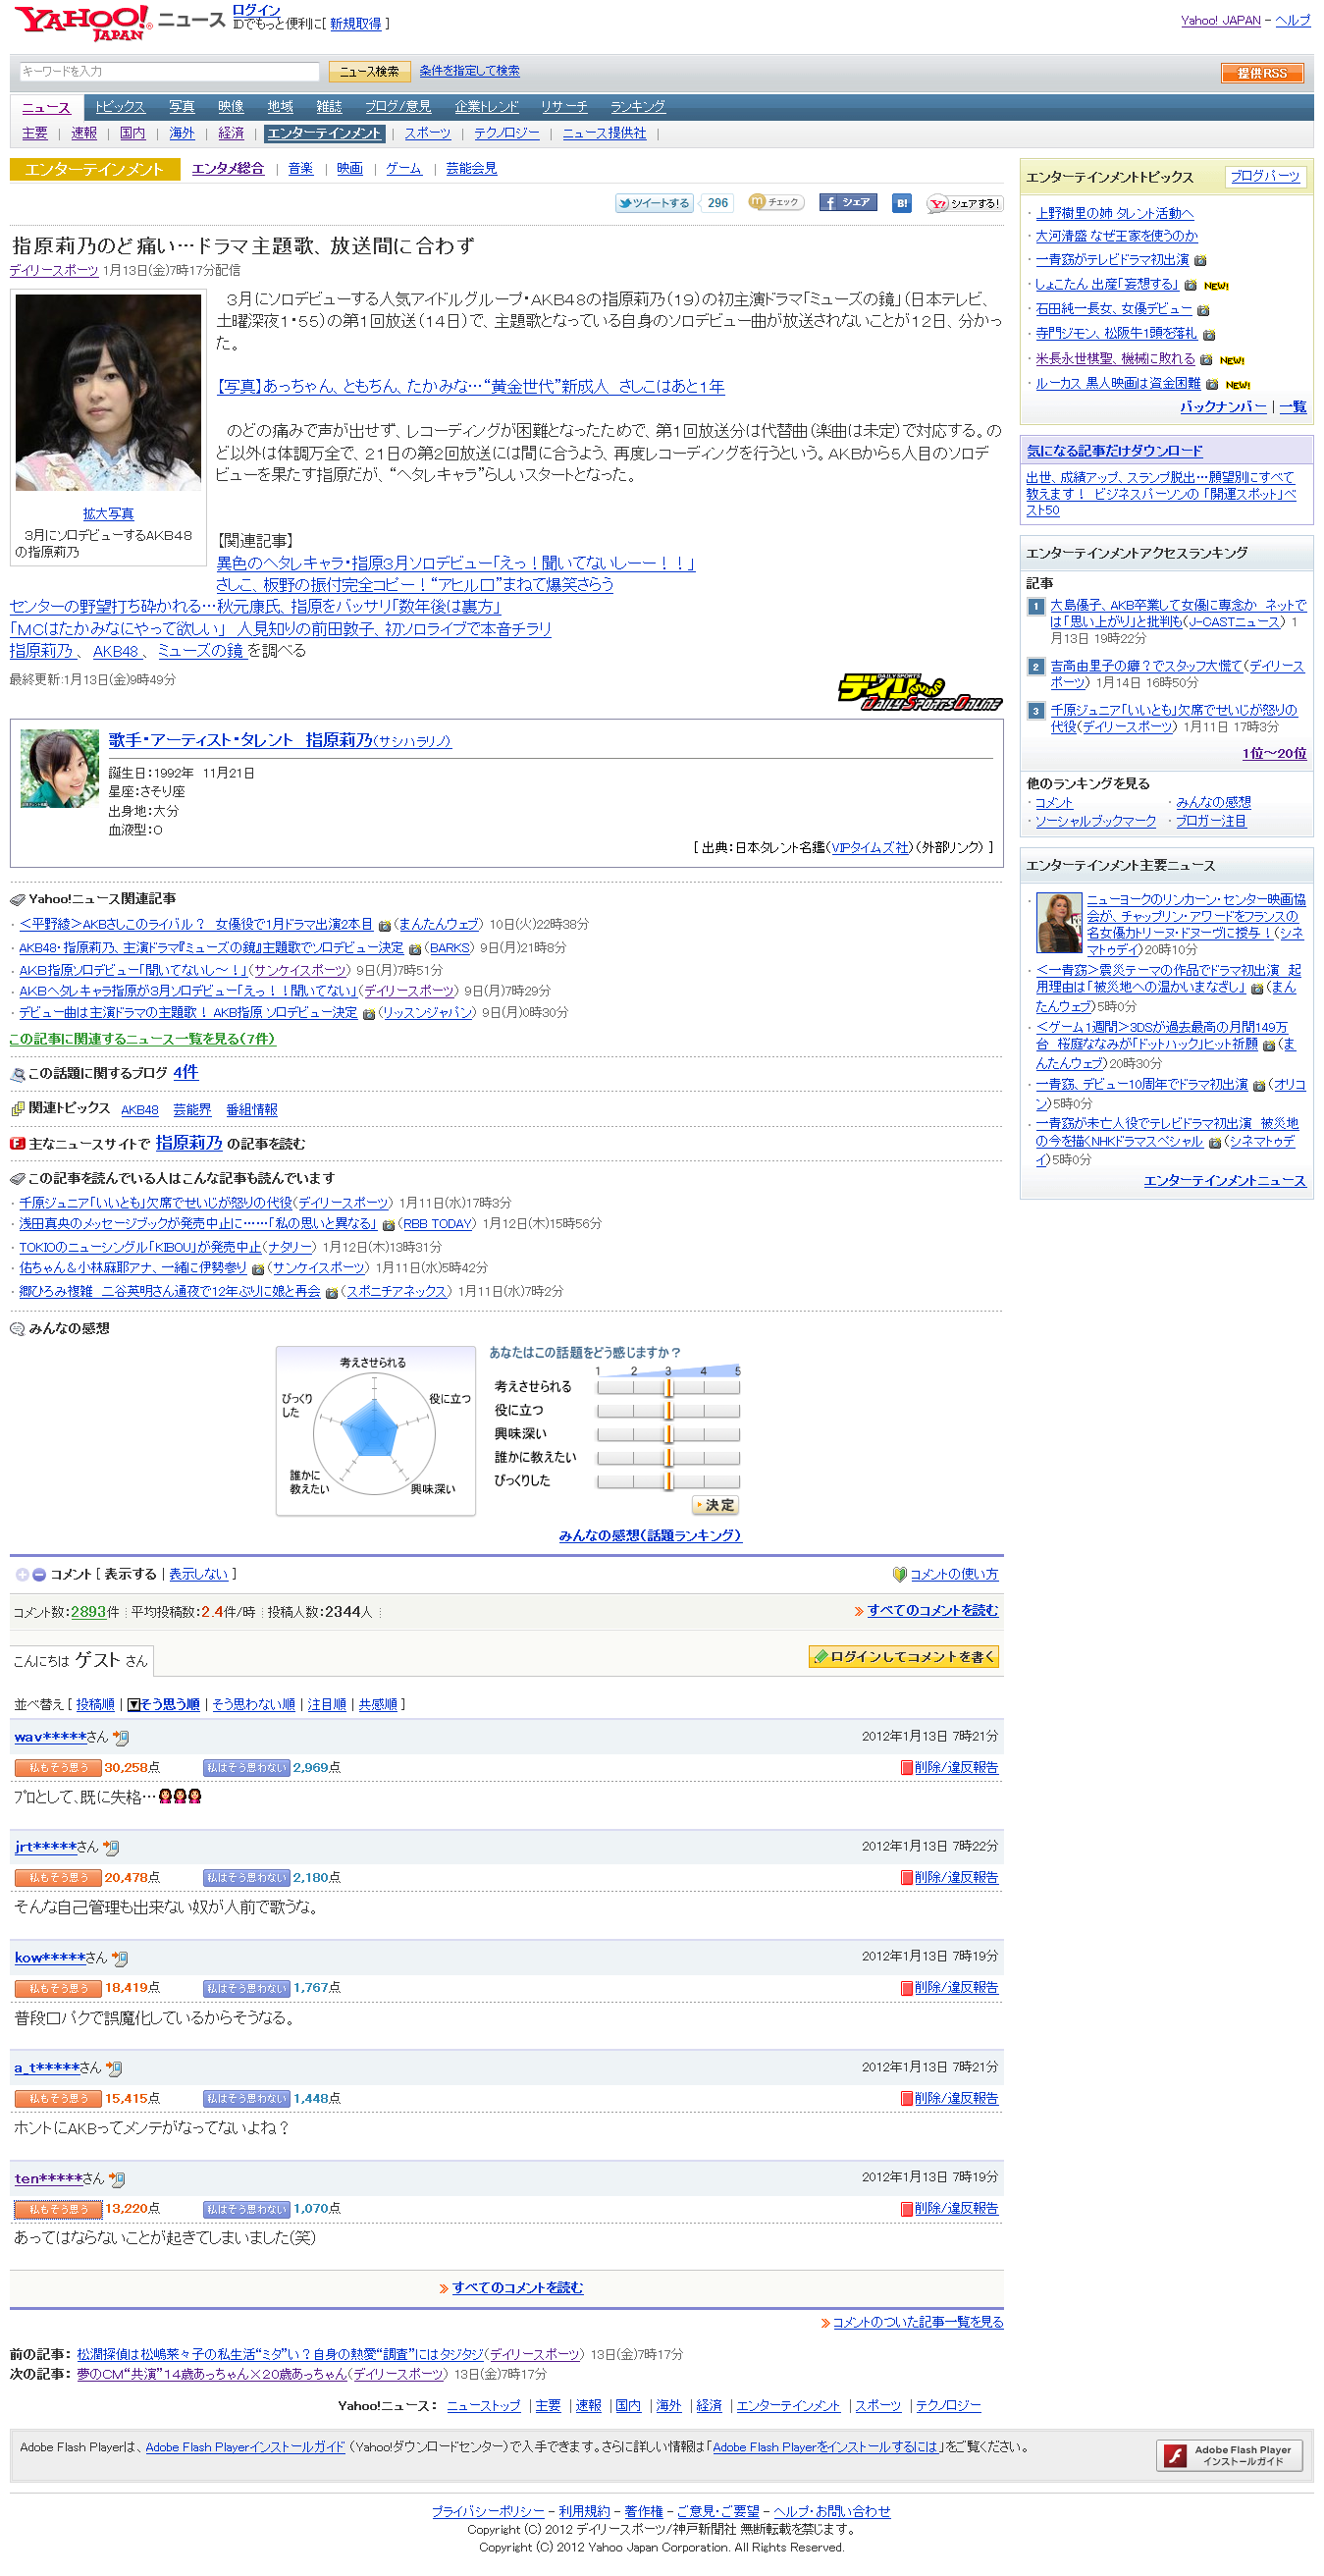Viewport: 1324px width, 2576px height.
Task: Click the keyword search input field
Action: pos(170,72)
